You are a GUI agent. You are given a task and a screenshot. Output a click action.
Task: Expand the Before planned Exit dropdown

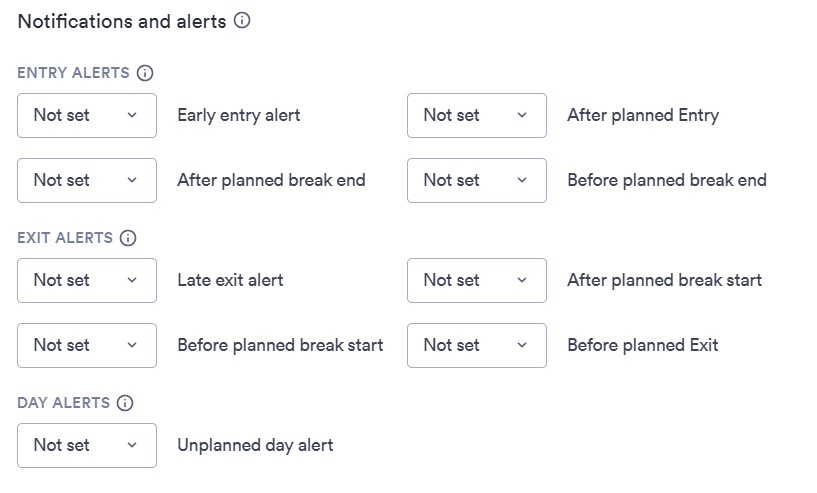477,346
